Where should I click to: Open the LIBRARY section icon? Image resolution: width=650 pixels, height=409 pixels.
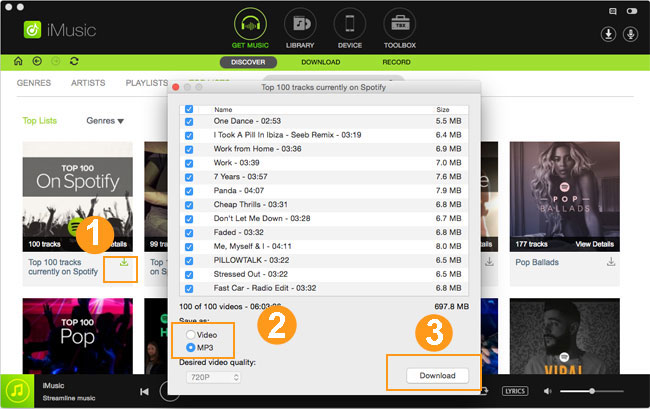coord(300,24)
